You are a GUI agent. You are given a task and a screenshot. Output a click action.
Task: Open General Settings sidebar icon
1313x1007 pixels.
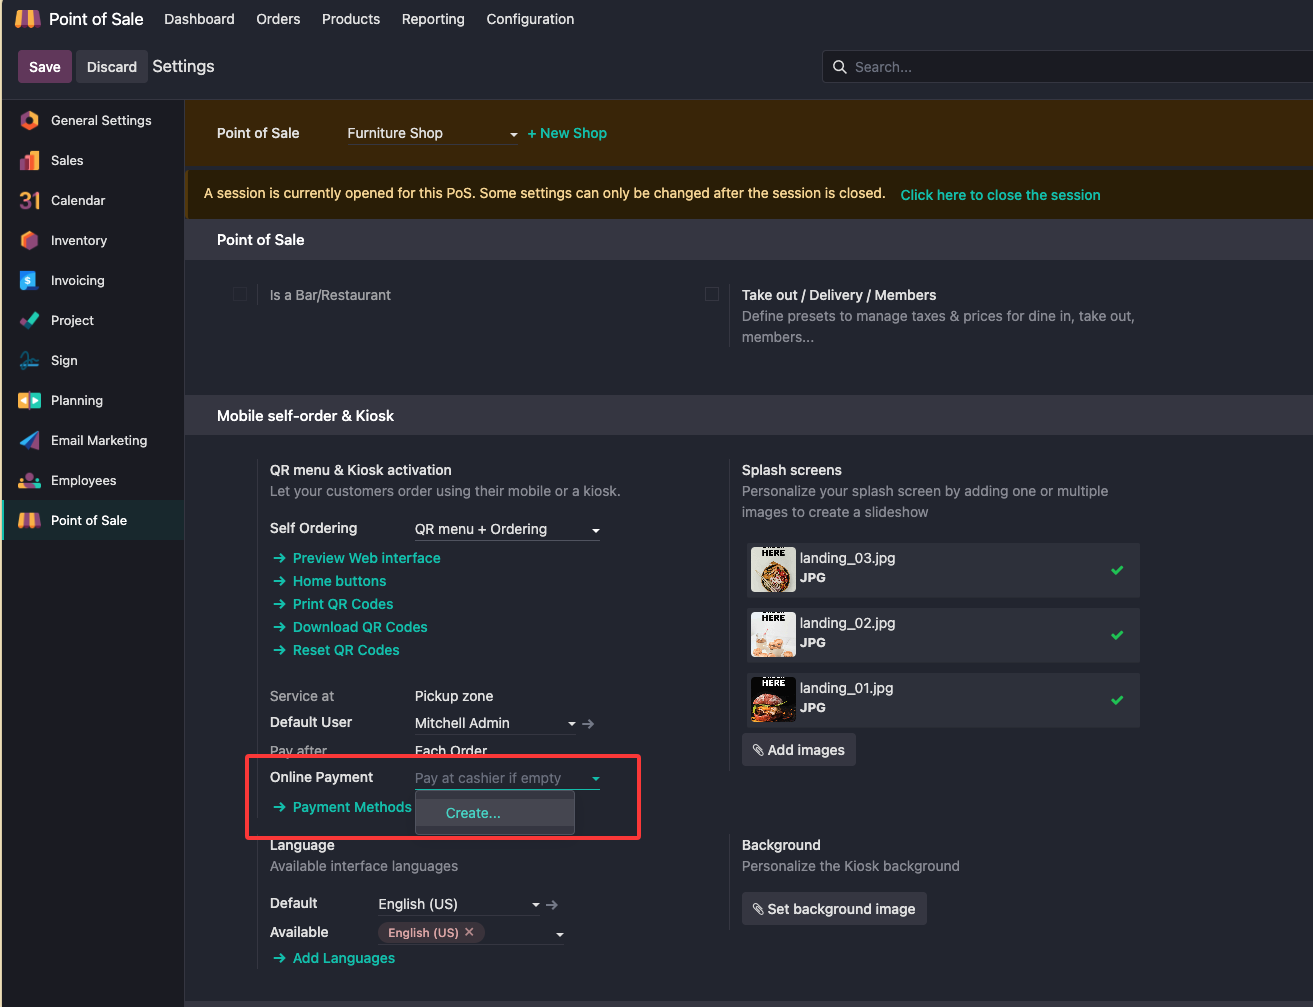click(29, 120)
